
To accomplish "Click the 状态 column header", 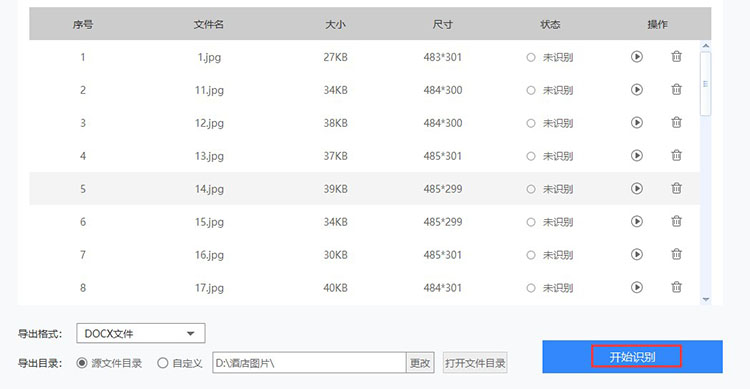I will [x=550, y=24].
